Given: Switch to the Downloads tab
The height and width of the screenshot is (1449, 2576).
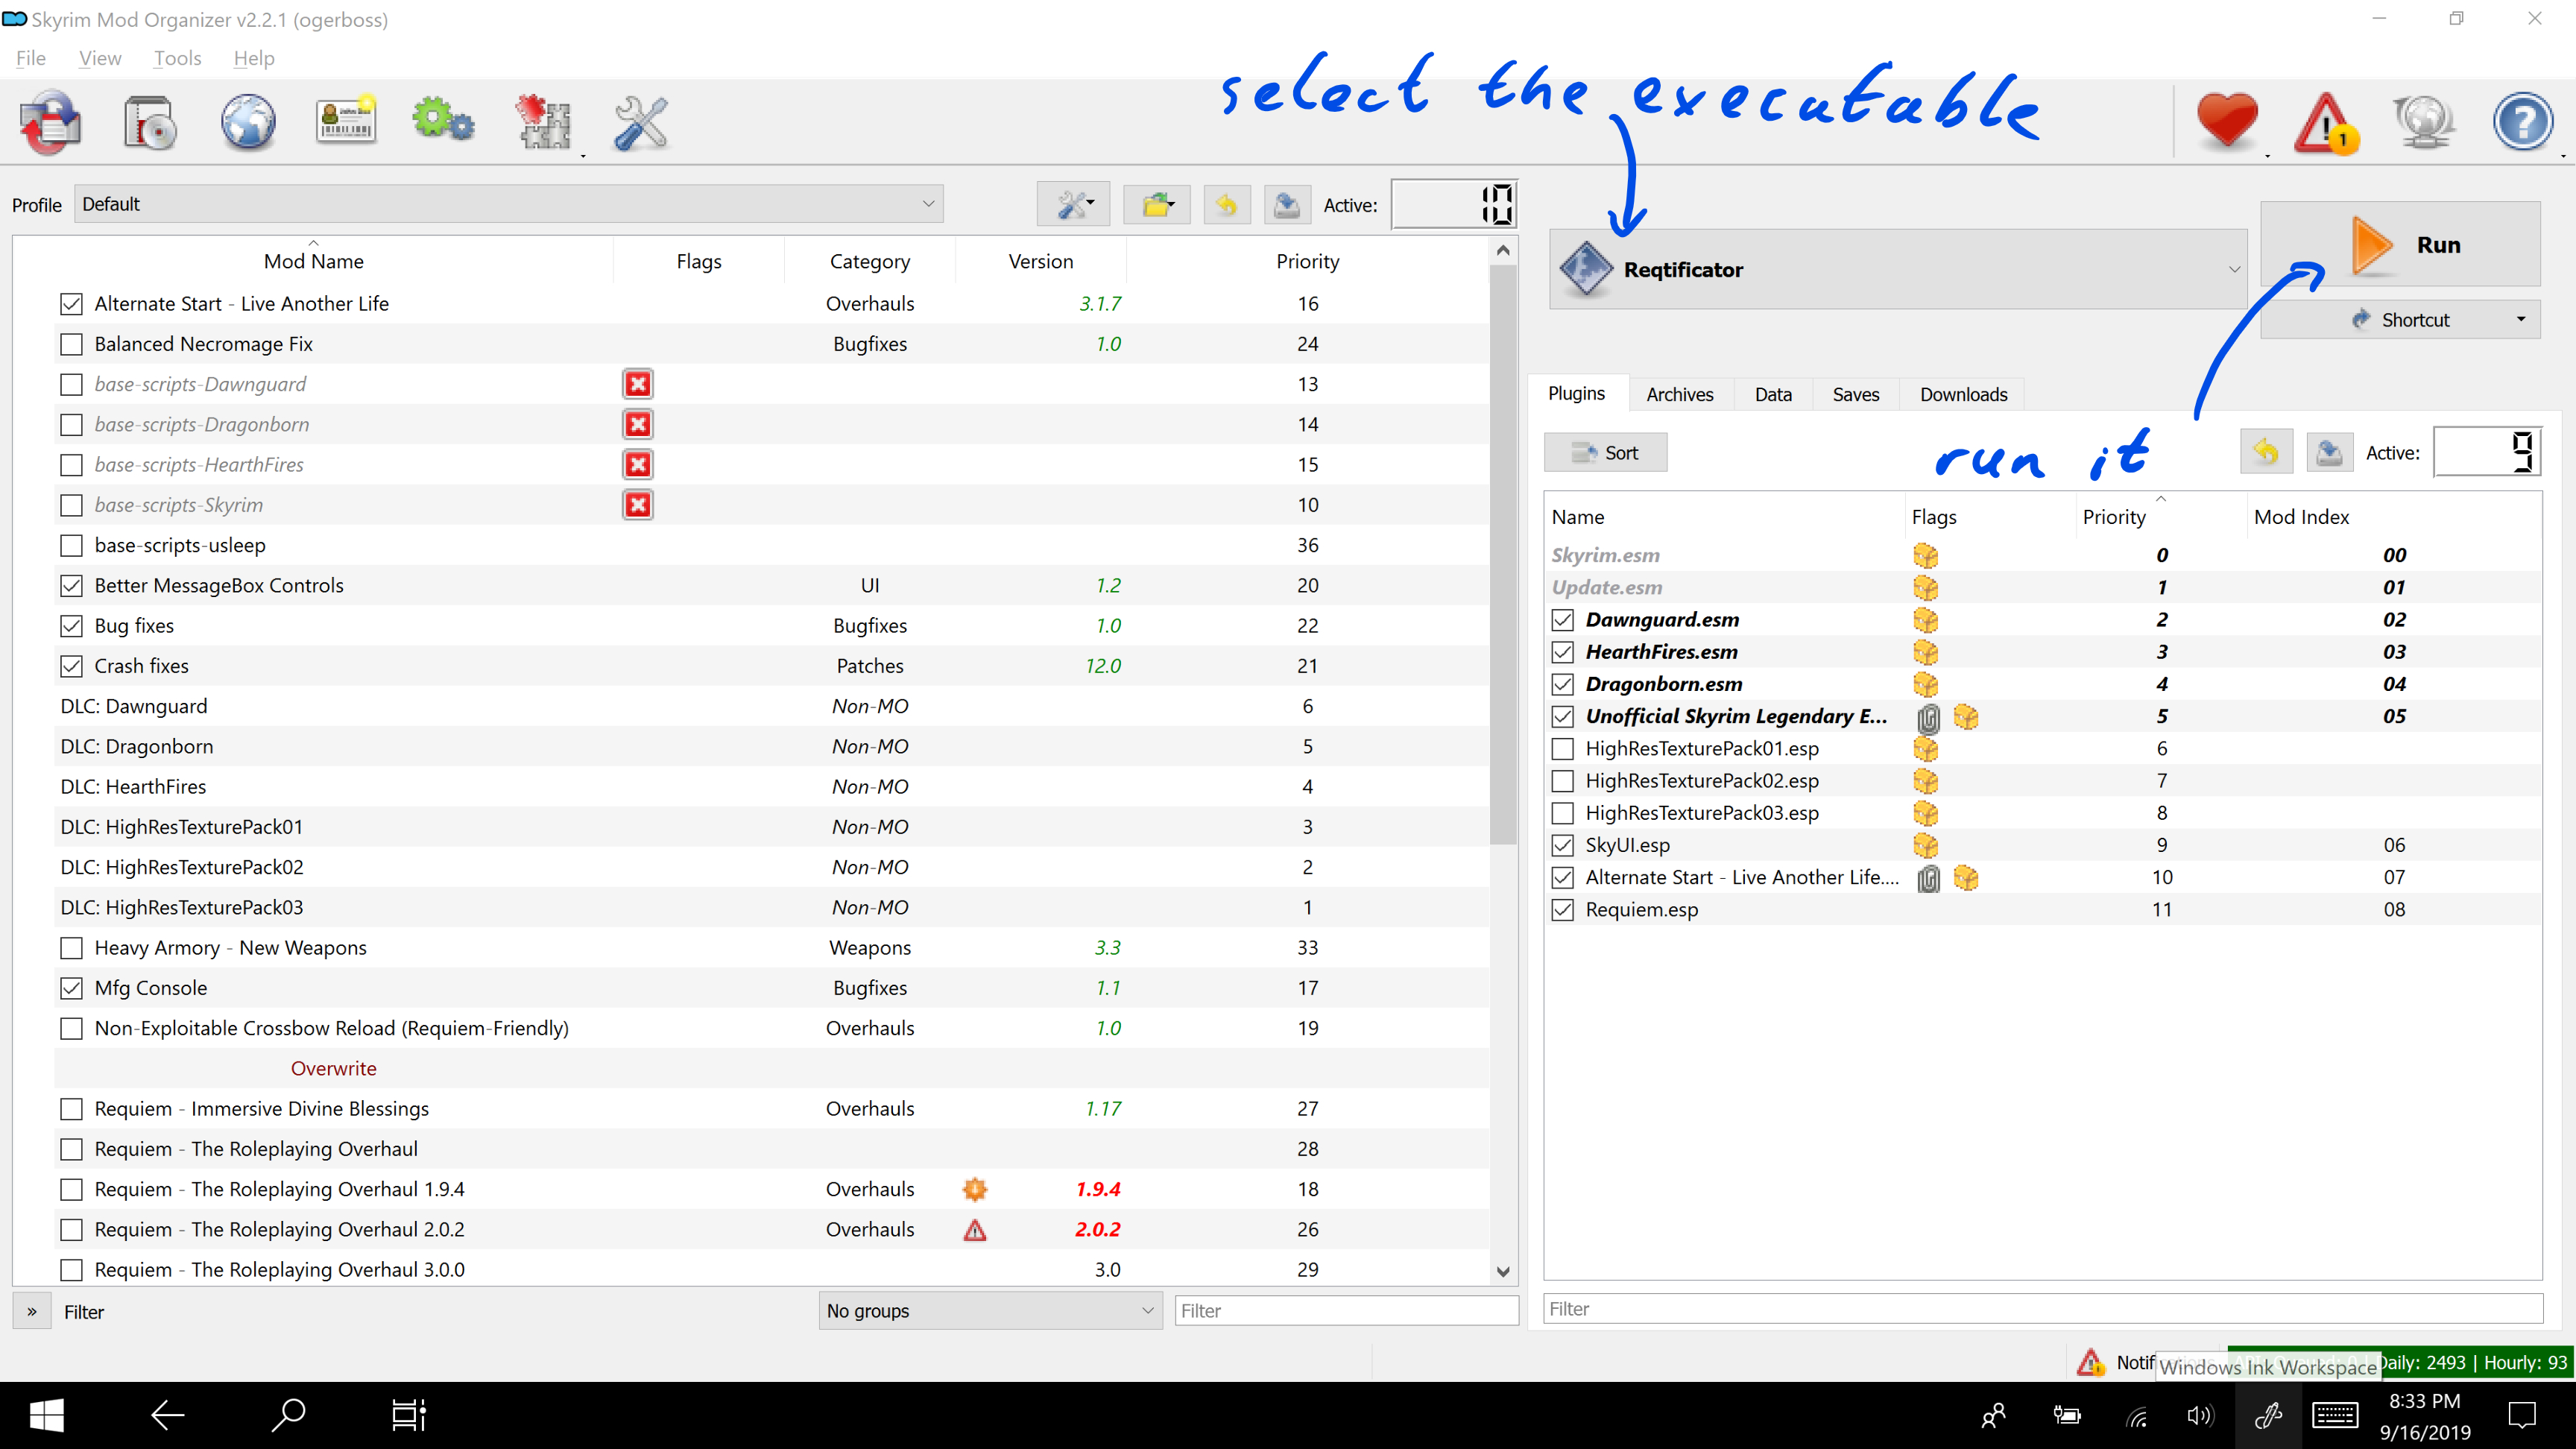Looking at the screenshot, I should click(1963, 394).
